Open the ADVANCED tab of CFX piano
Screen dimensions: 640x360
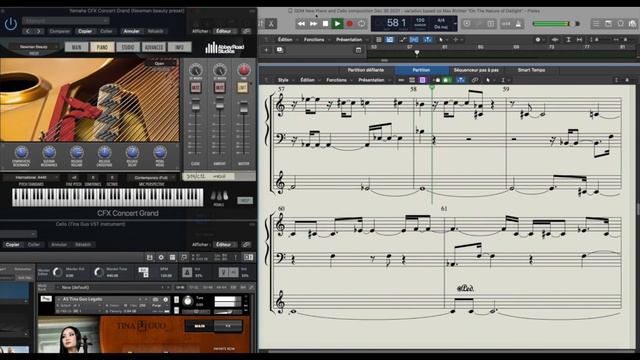click(x=153, y=47)
